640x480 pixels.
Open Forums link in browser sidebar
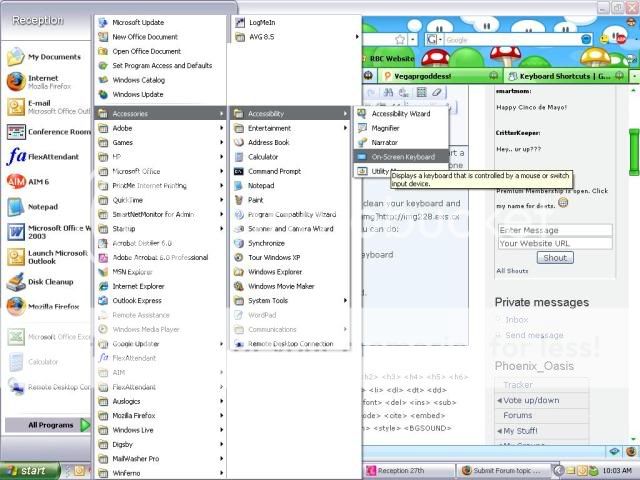(518, 415)
